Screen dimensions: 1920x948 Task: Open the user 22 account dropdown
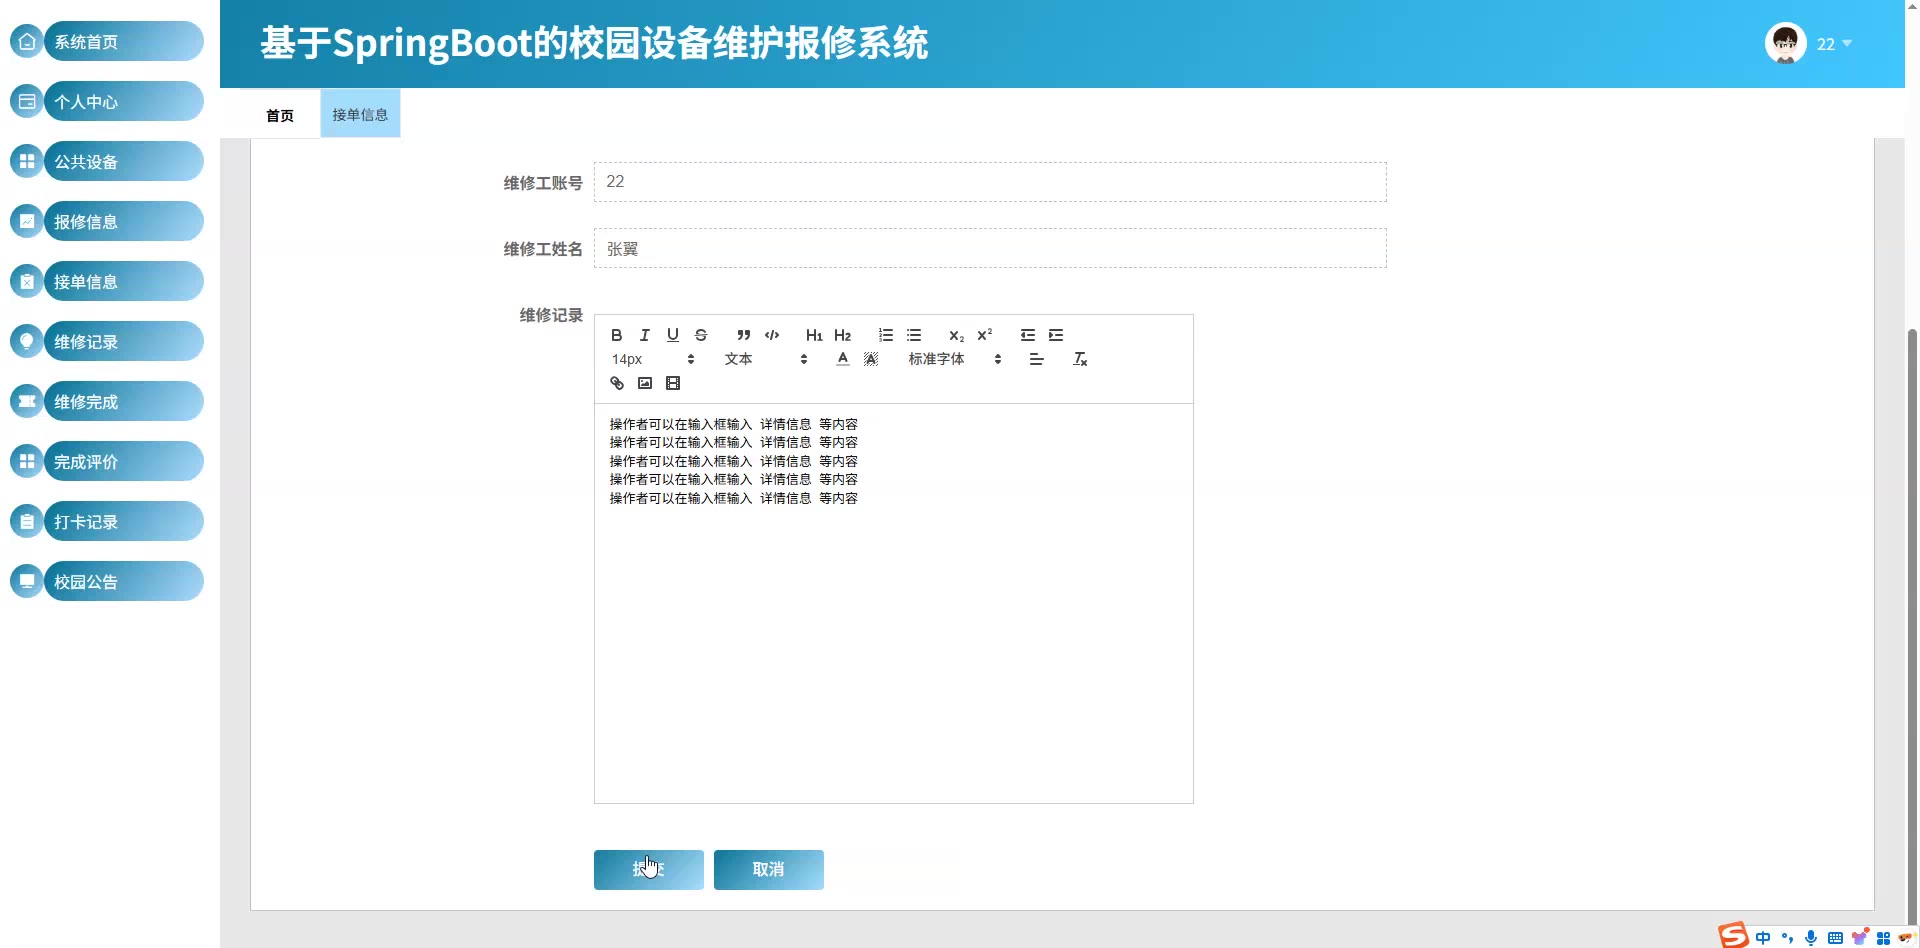pyautogui.click(x=1835, y=44)
